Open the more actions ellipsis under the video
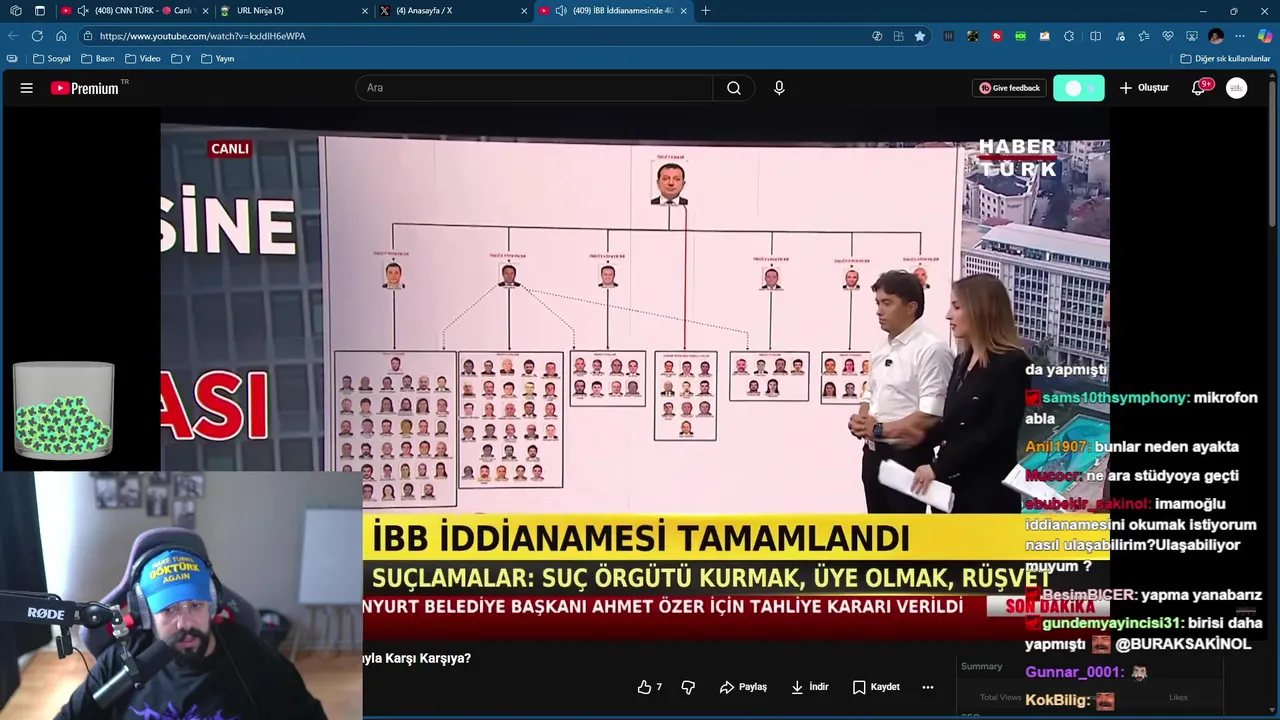1280x720 pixels. point(928,687)
